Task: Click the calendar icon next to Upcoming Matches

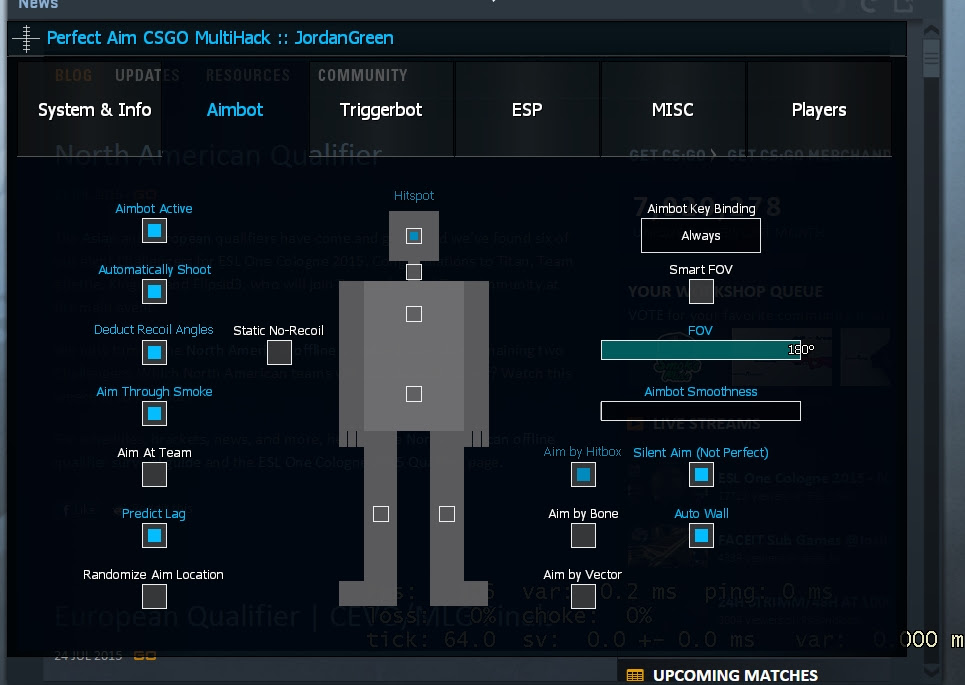Action: [635, 675]
